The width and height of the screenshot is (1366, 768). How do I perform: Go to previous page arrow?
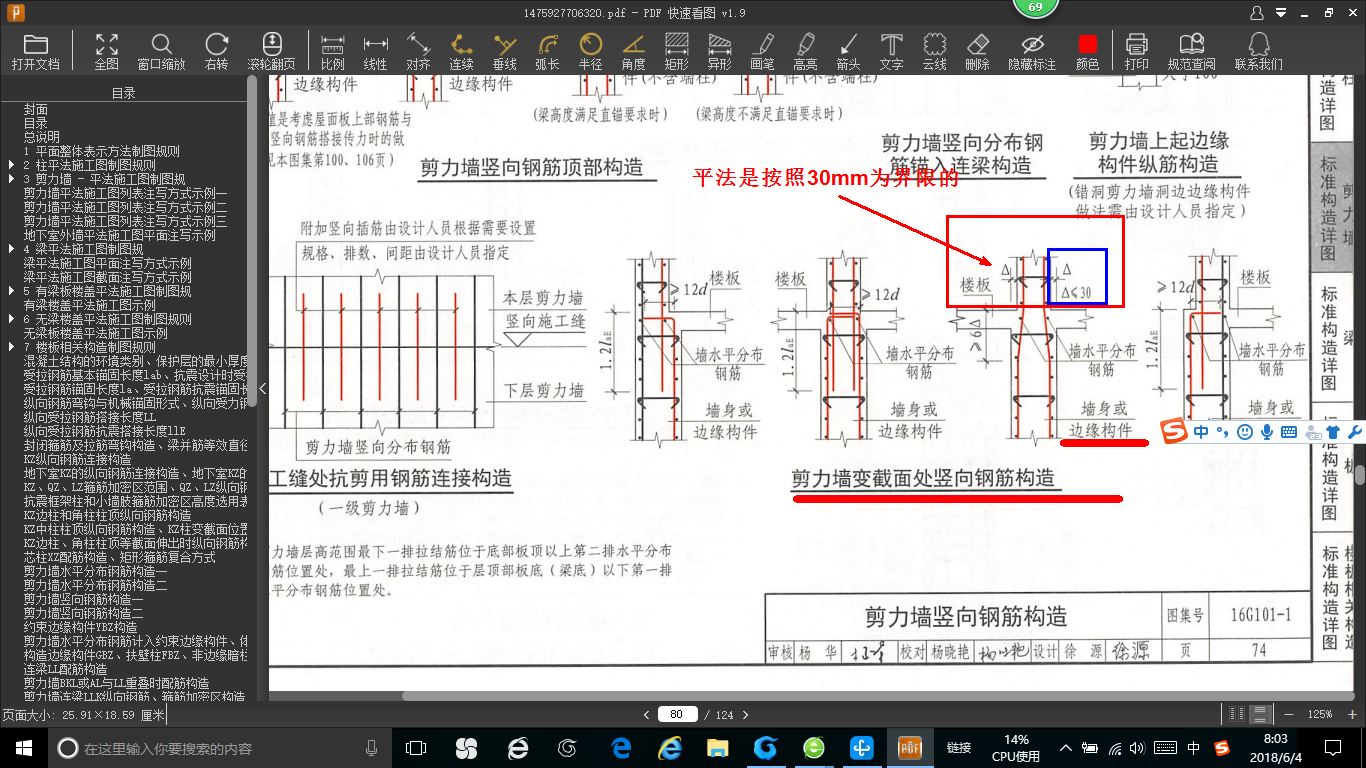tap(647, 715)
